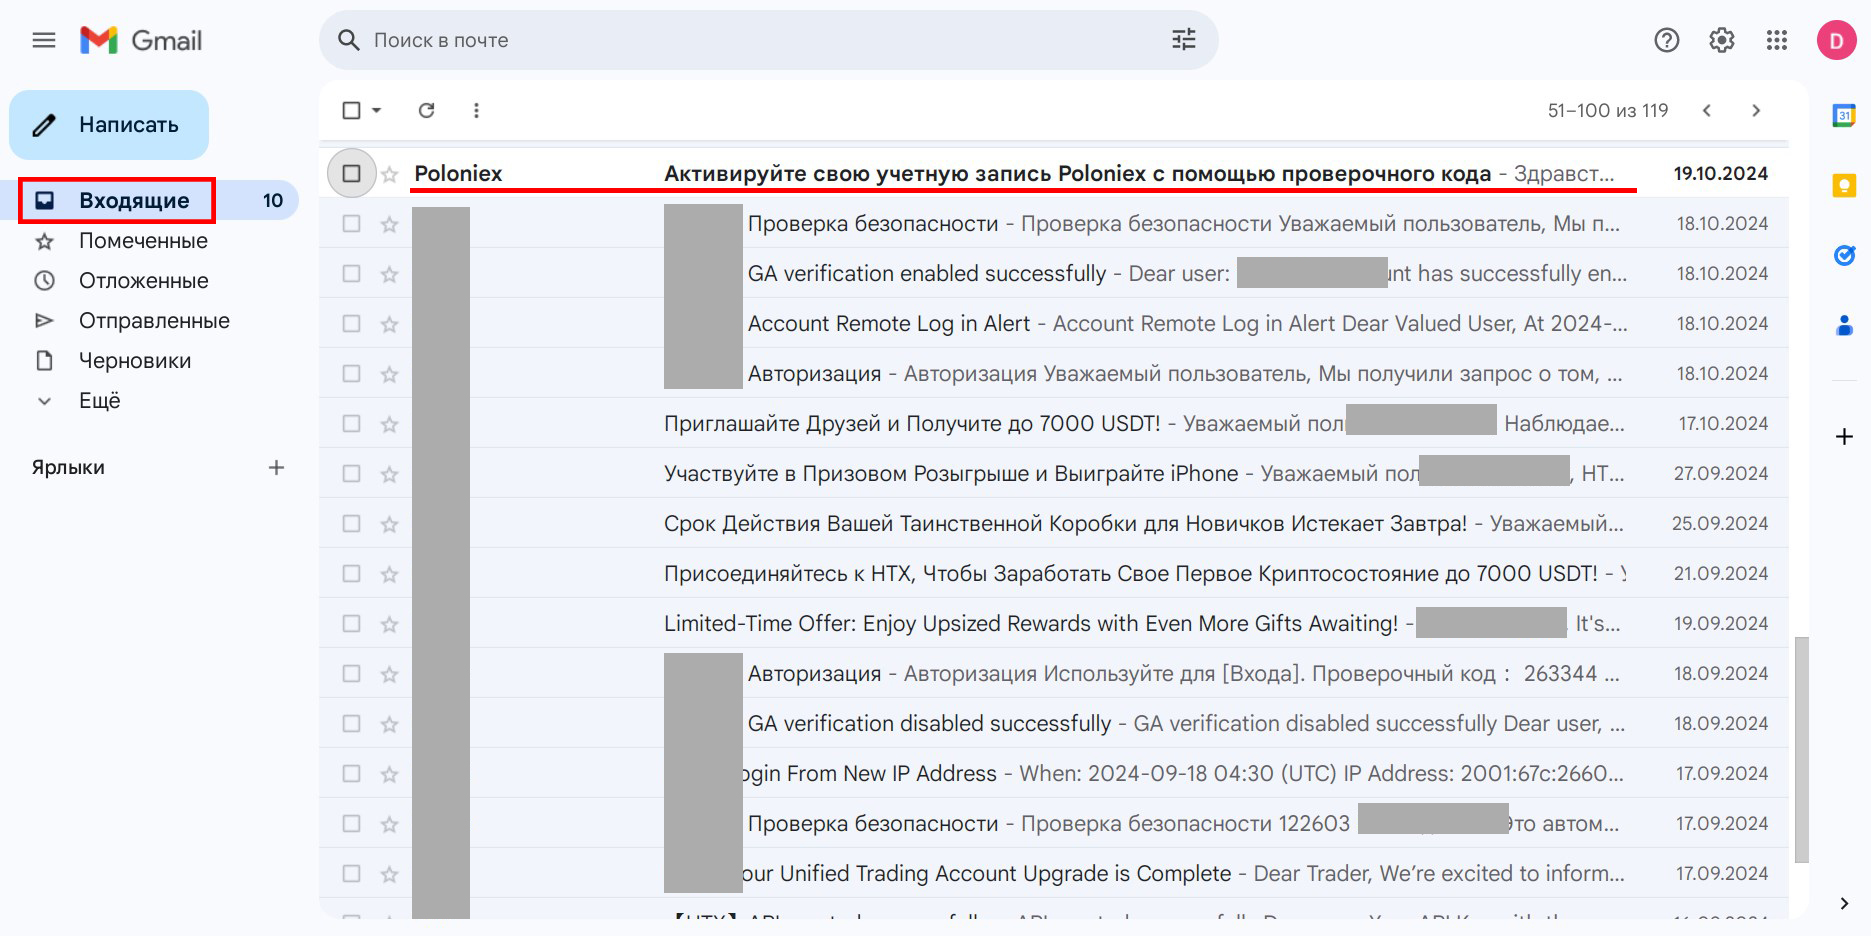Click the 51–100 из 119 page counter
The height and width of the screenshot is (936, 1871).
click(x=1608, y=110)
